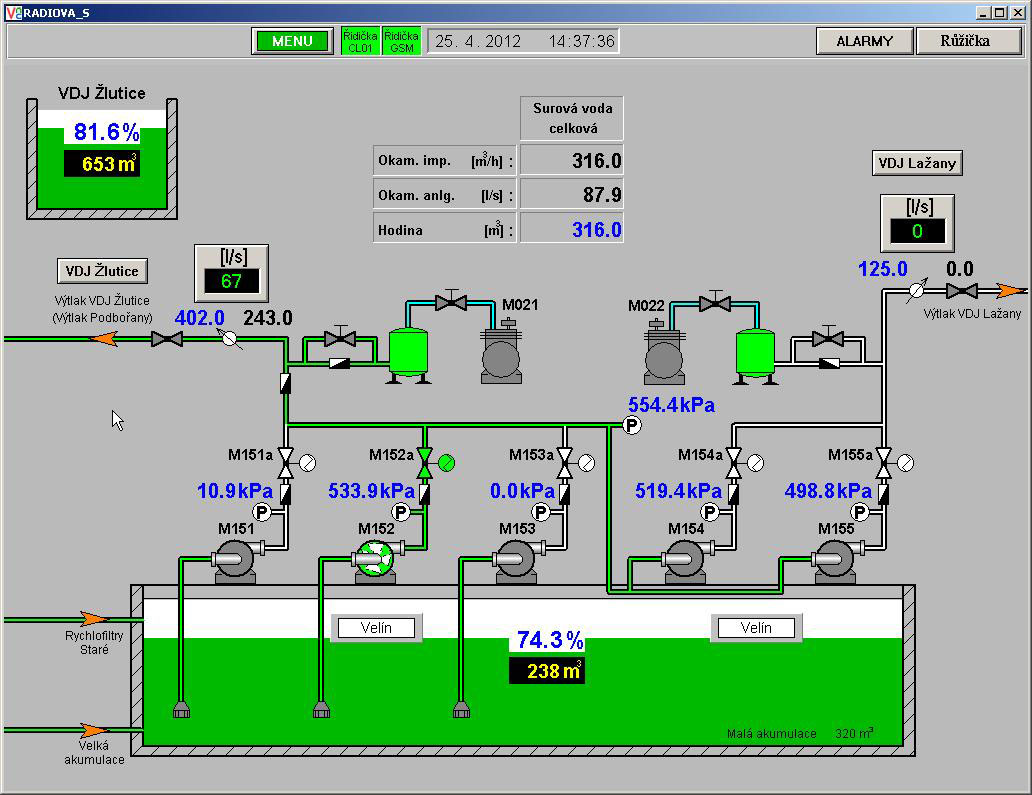Toggle valve M151a
1032x795 pixels.
(285, 462)
